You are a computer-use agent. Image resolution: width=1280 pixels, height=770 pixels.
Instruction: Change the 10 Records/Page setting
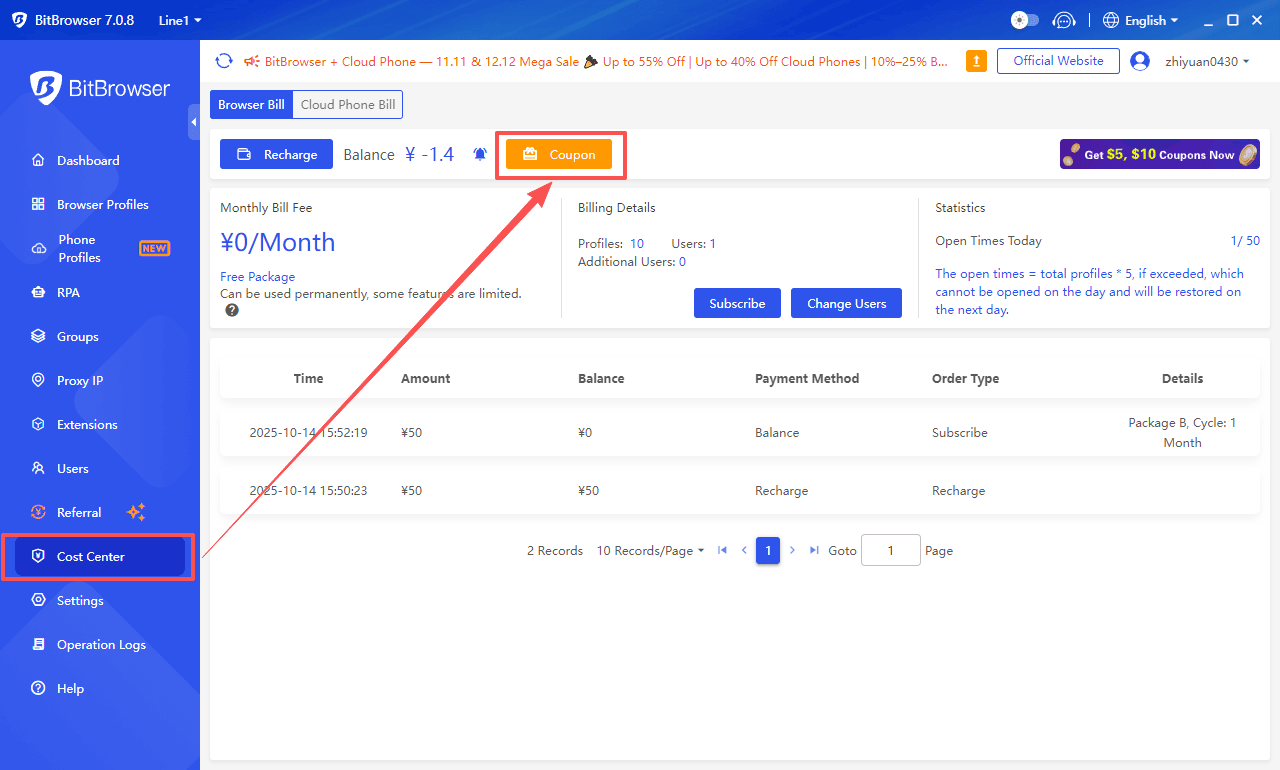650,550
